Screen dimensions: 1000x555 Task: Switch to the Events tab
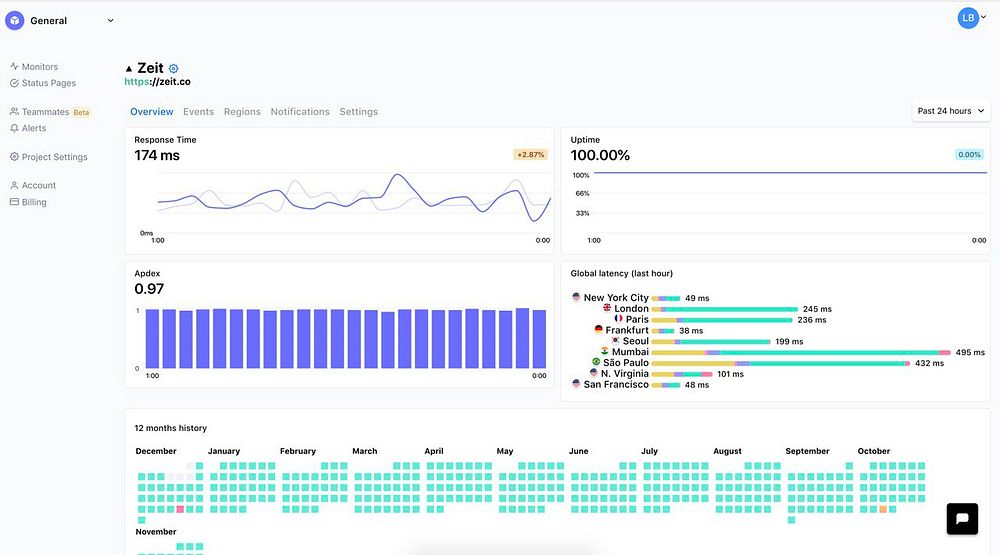[198, 112]
